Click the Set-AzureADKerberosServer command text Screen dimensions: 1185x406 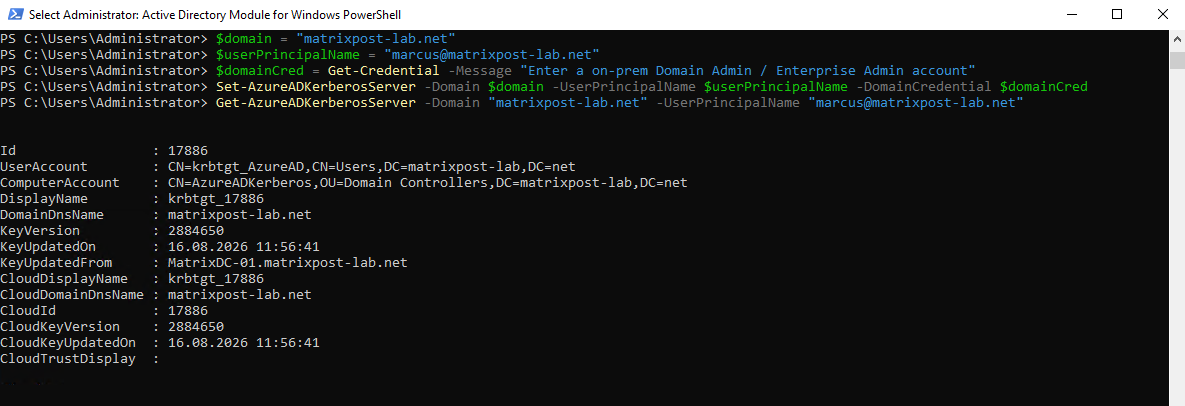[316, 87]
